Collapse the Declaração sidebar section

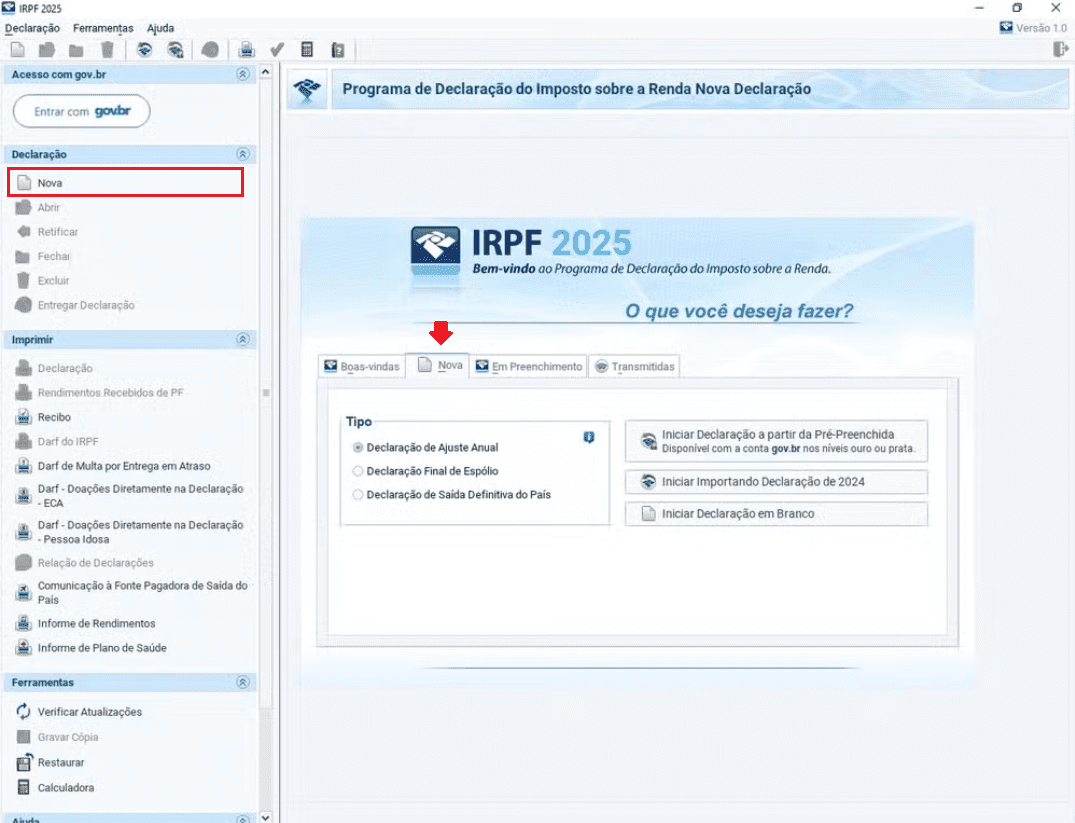click(242, 154)
